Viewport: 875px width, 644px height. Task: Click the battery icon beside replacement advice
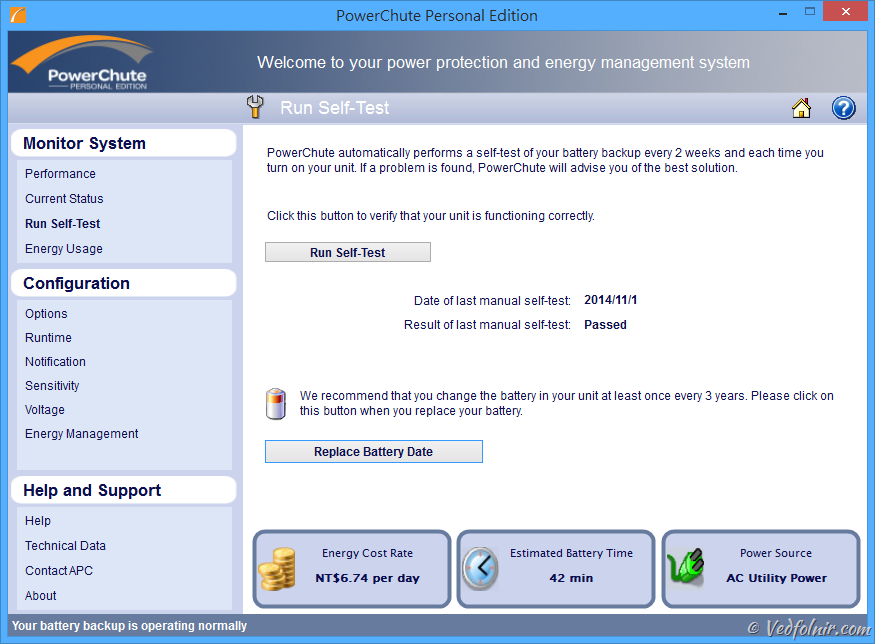click(276, 403)
